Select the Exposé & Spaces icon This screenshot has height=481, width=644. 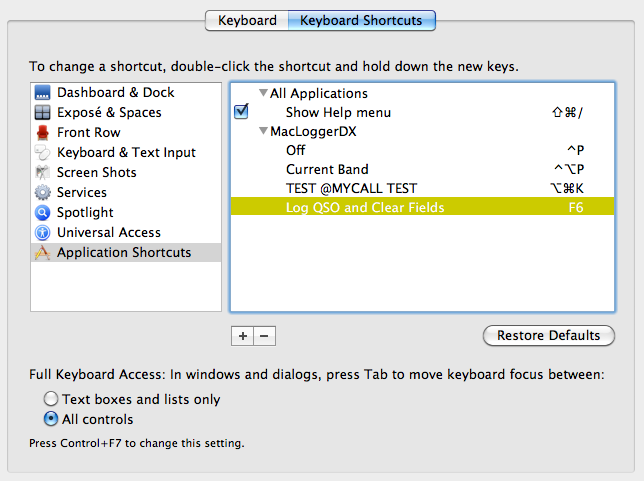coord(42,113)
